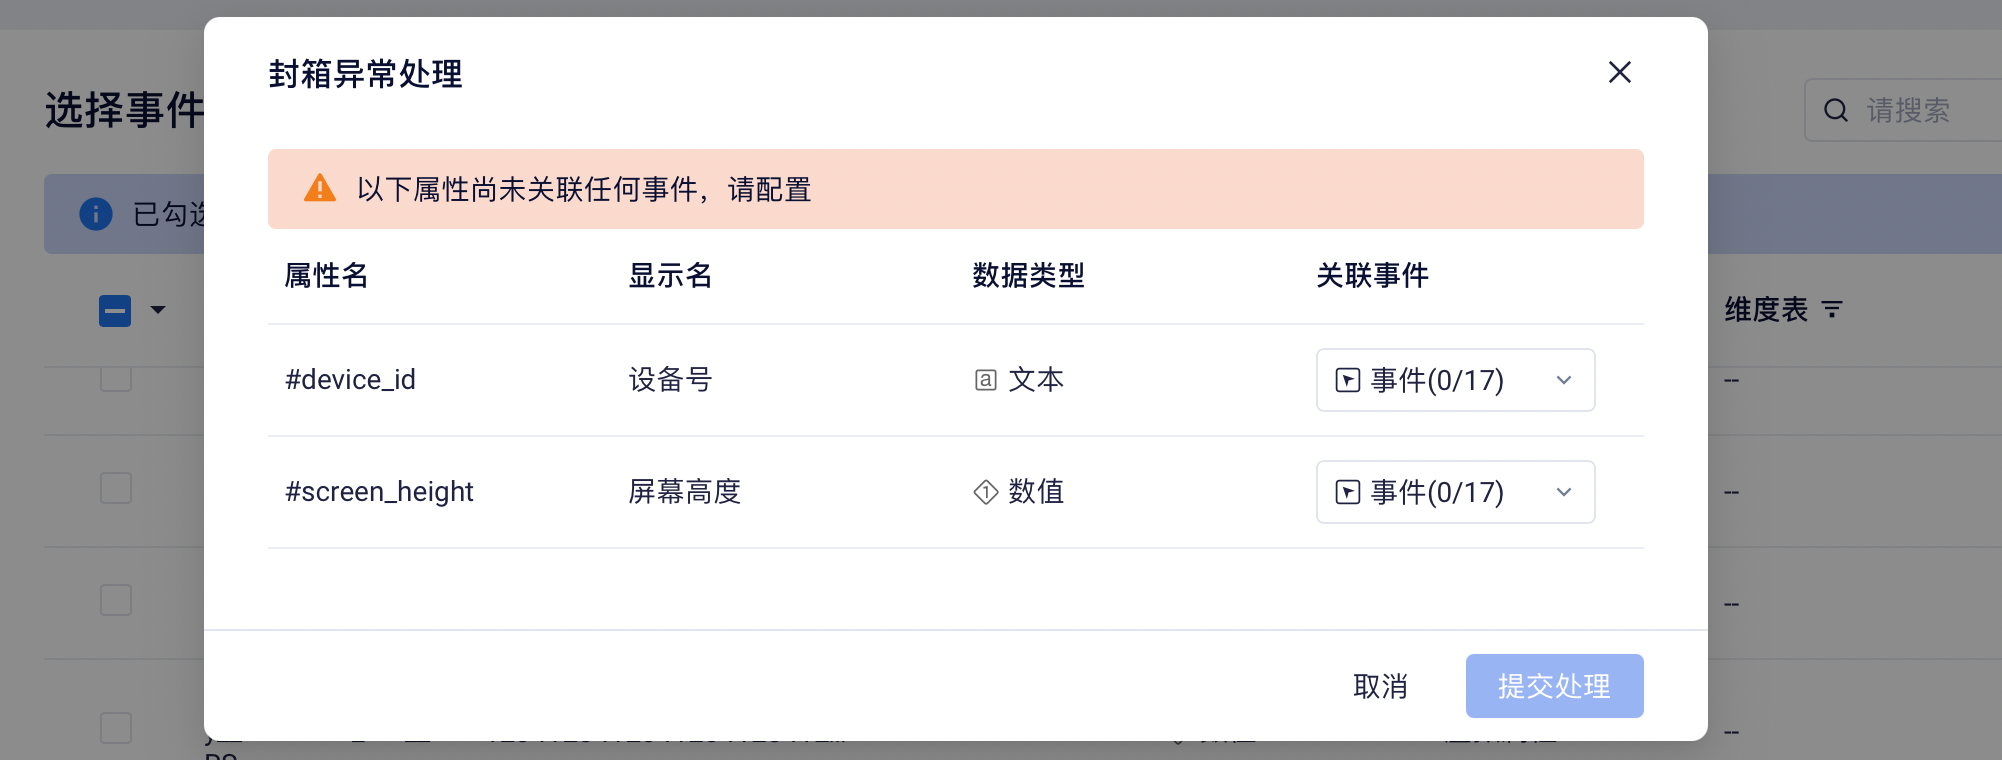
Task: Expand the arrow beside select-all checkbox
Action: [x=158, y=310]
